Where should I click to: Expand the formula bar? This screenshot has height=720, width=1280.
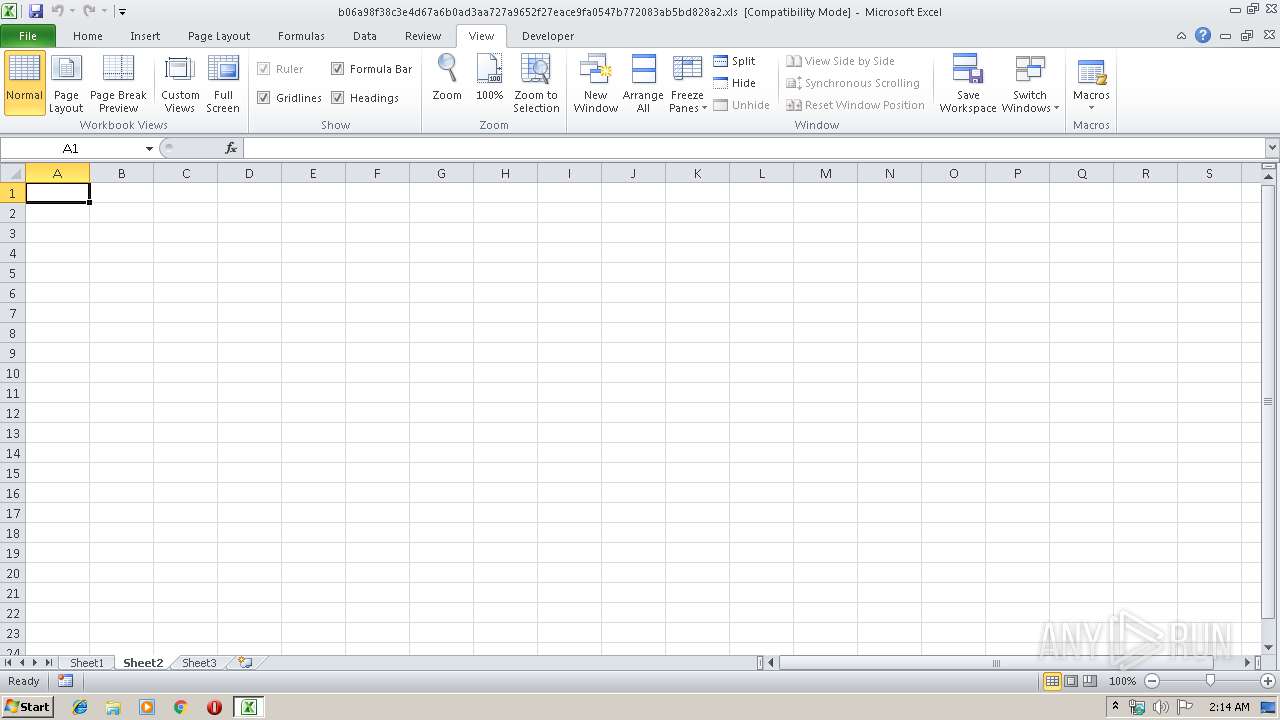1272,148
